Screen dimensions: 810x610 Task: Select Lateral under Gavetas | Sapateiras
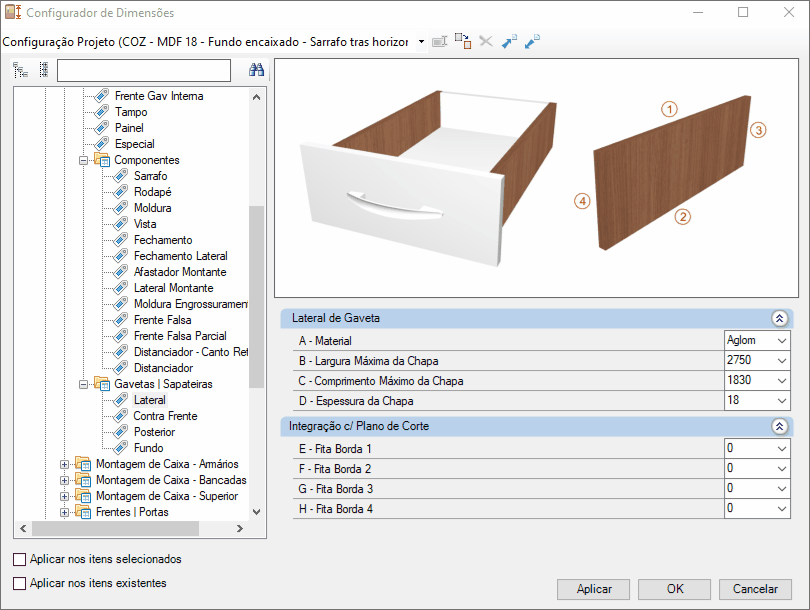click(x=150, y=400)
